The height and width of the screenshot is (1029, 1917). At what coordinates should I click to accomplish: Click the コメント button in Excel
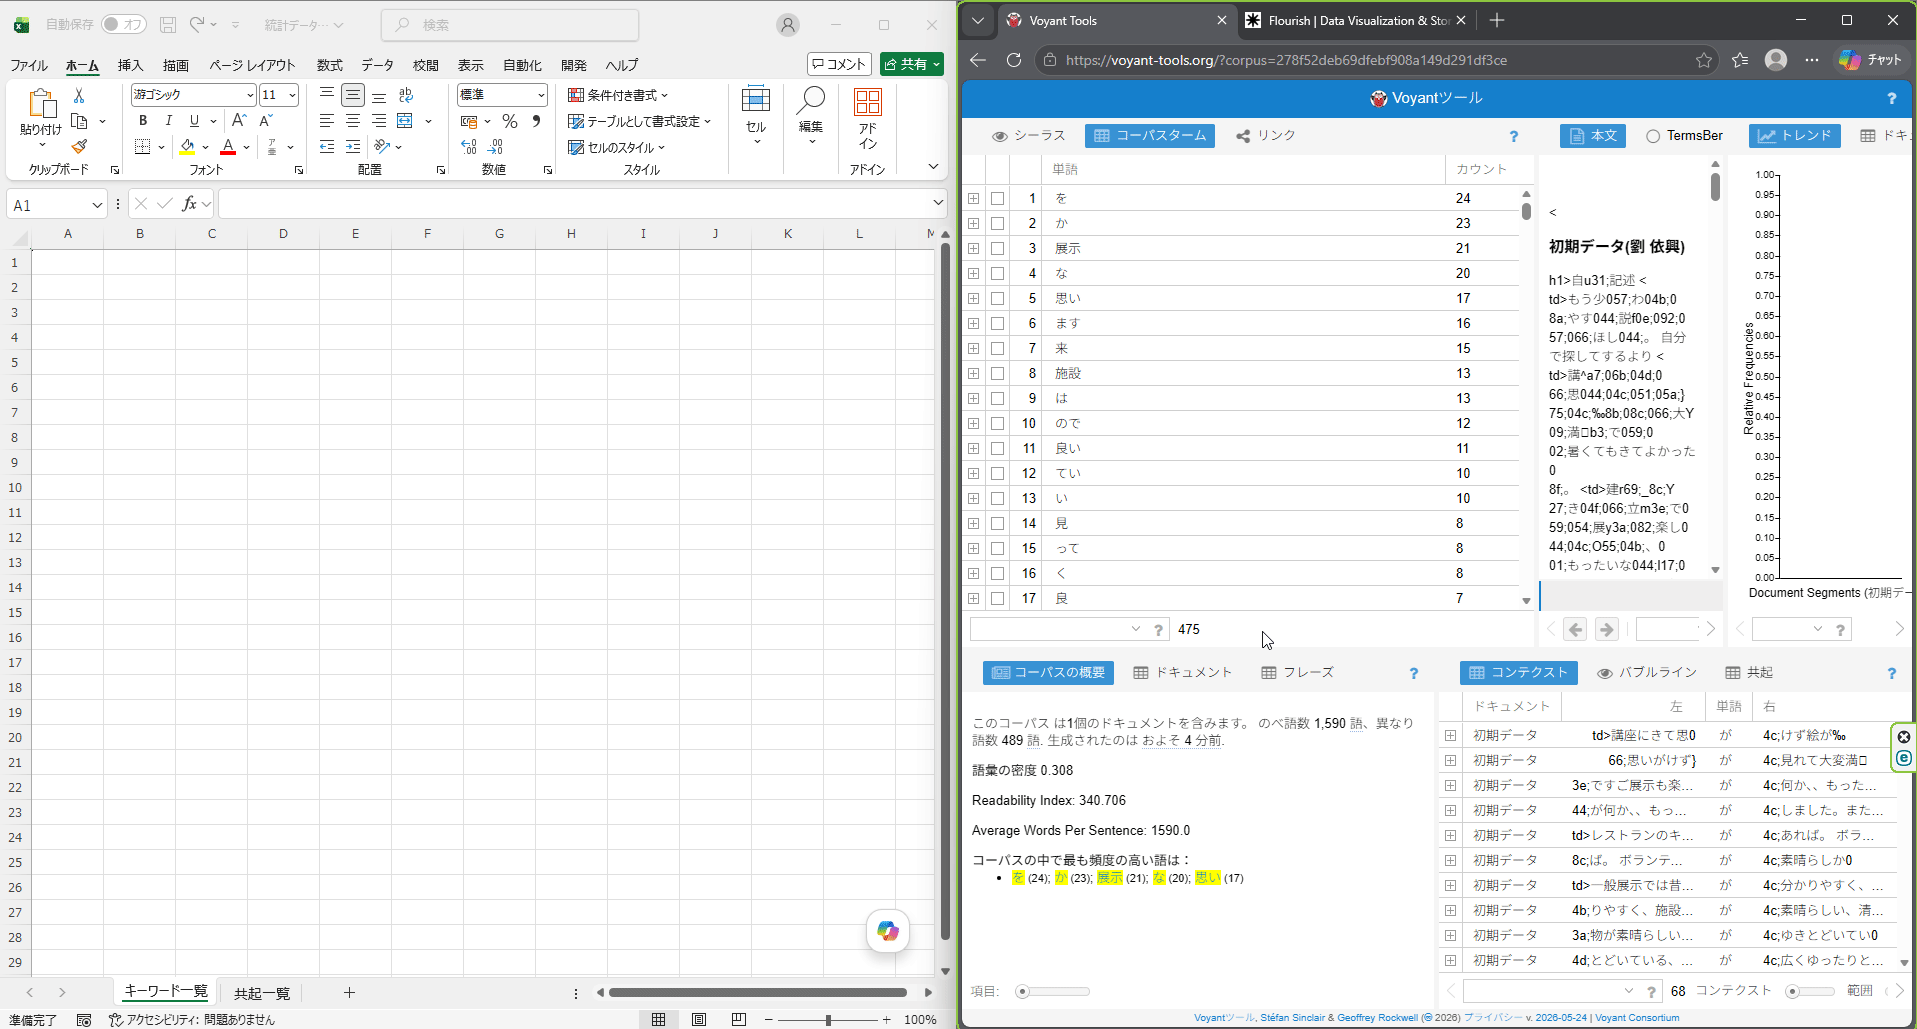pyautogui.click(x=839, y=64)
